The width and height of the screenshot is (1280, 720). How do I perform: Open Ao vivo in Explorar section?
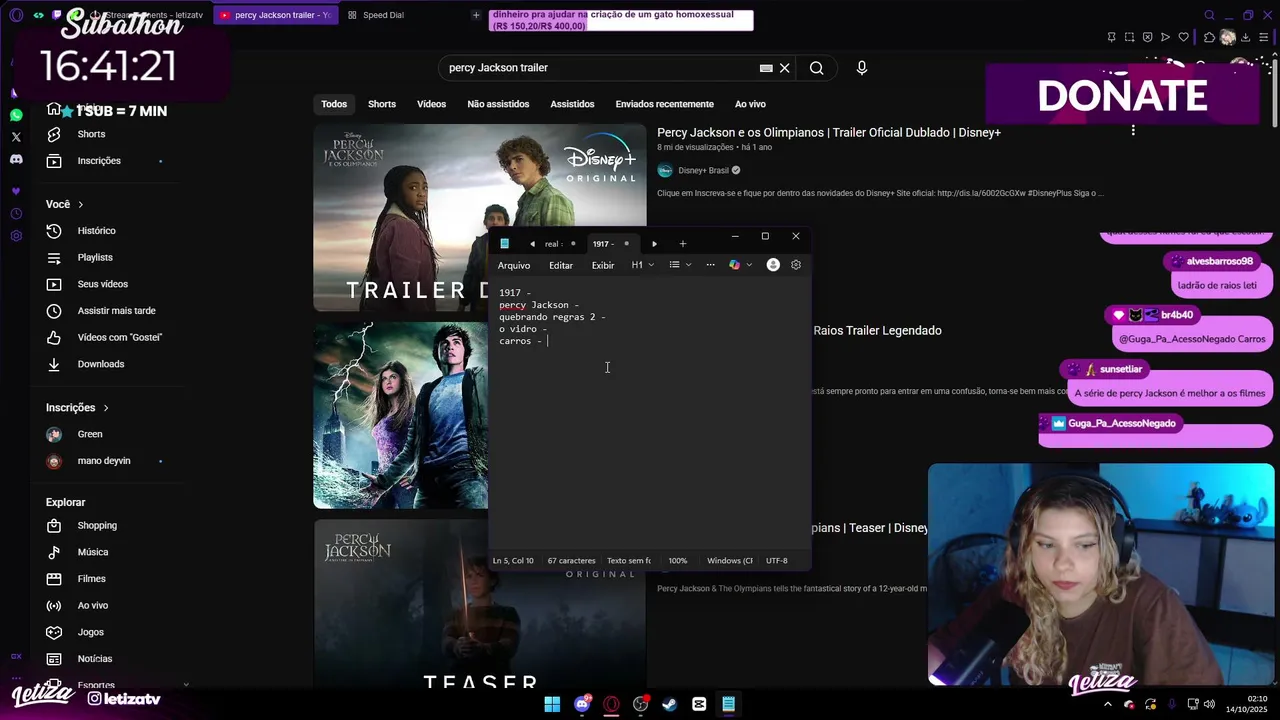(x=92, y=605)
